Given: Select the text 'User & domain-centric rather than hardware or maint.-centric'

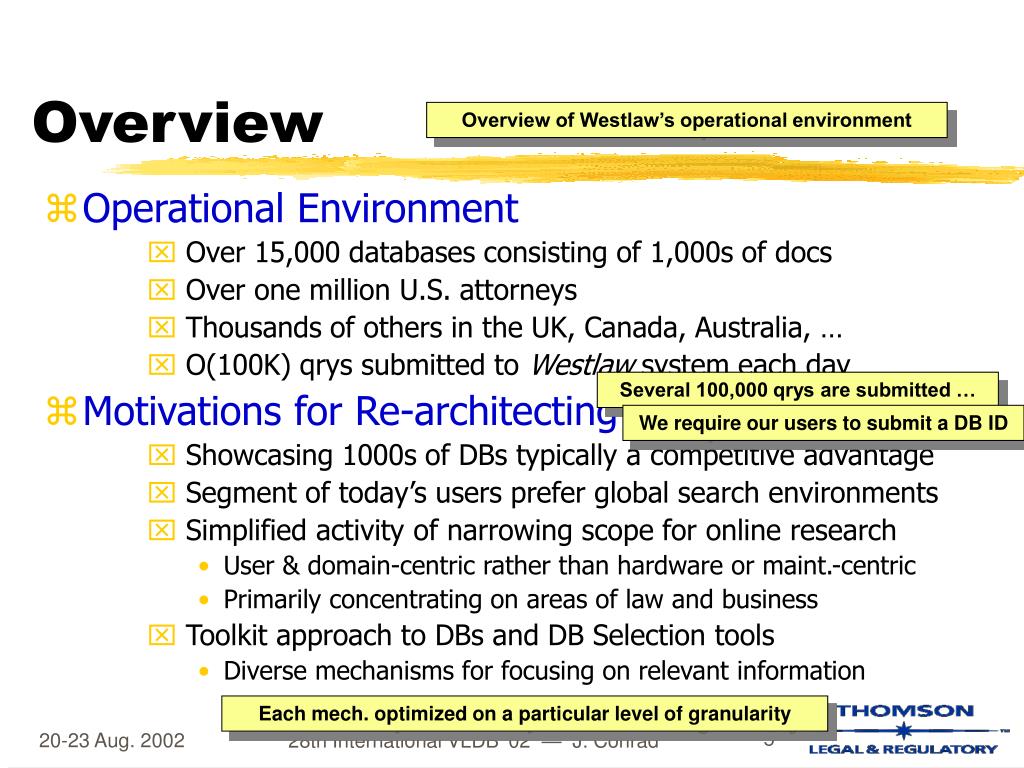Looking at the screenshot, I should pos(569,566).
